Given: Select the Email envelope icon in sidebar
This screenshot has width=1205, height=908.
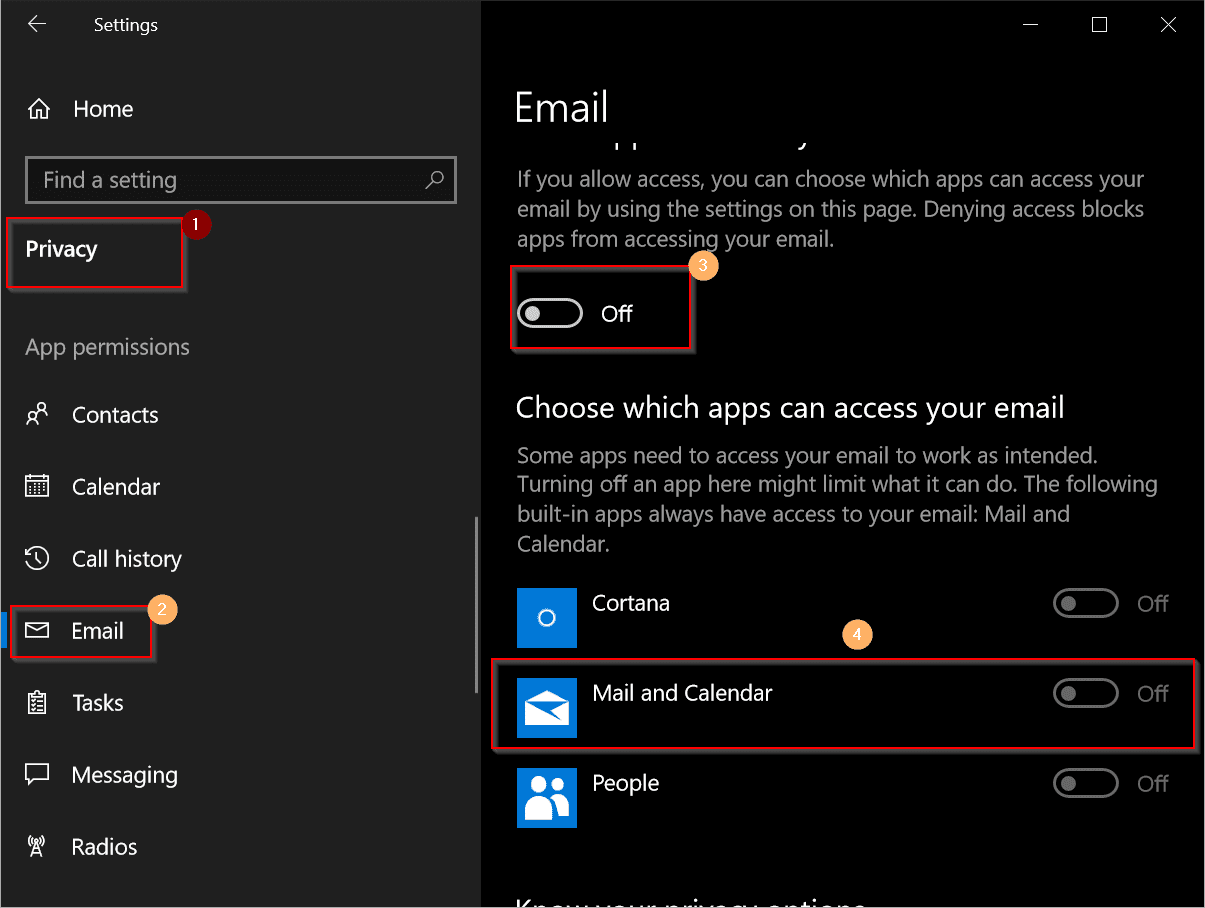Looking at the screenshot, I should pyautogui.click(x=38, y=631).
